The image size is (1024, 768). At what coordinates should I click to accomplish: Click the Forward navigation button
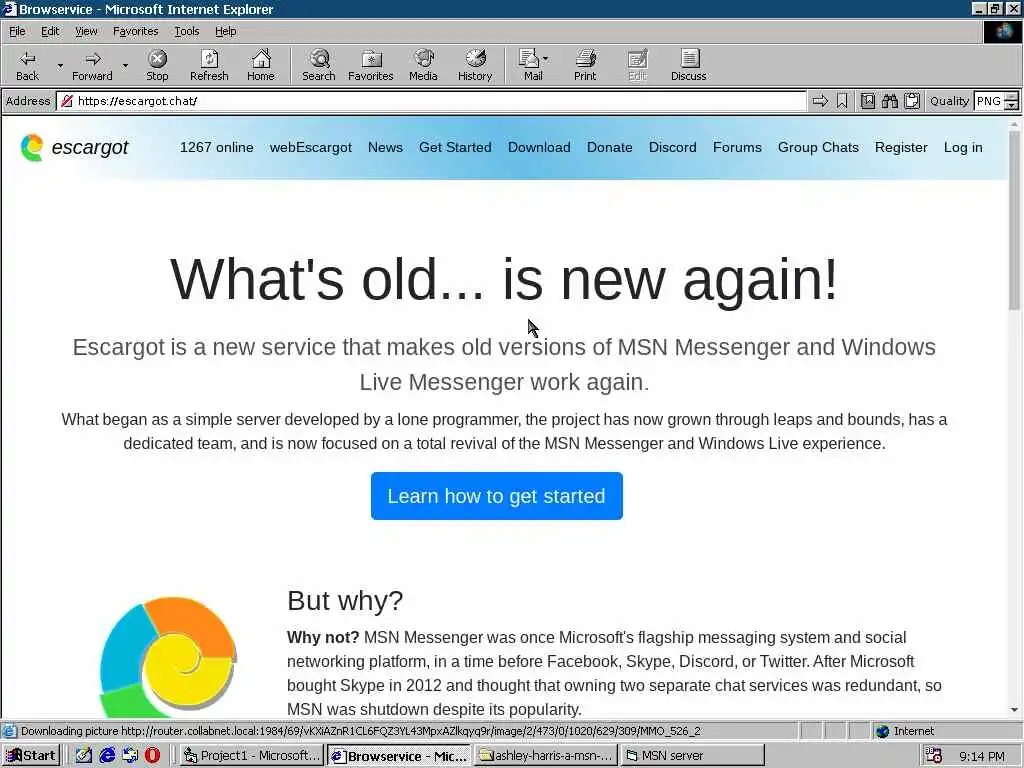tap(92, 65)
